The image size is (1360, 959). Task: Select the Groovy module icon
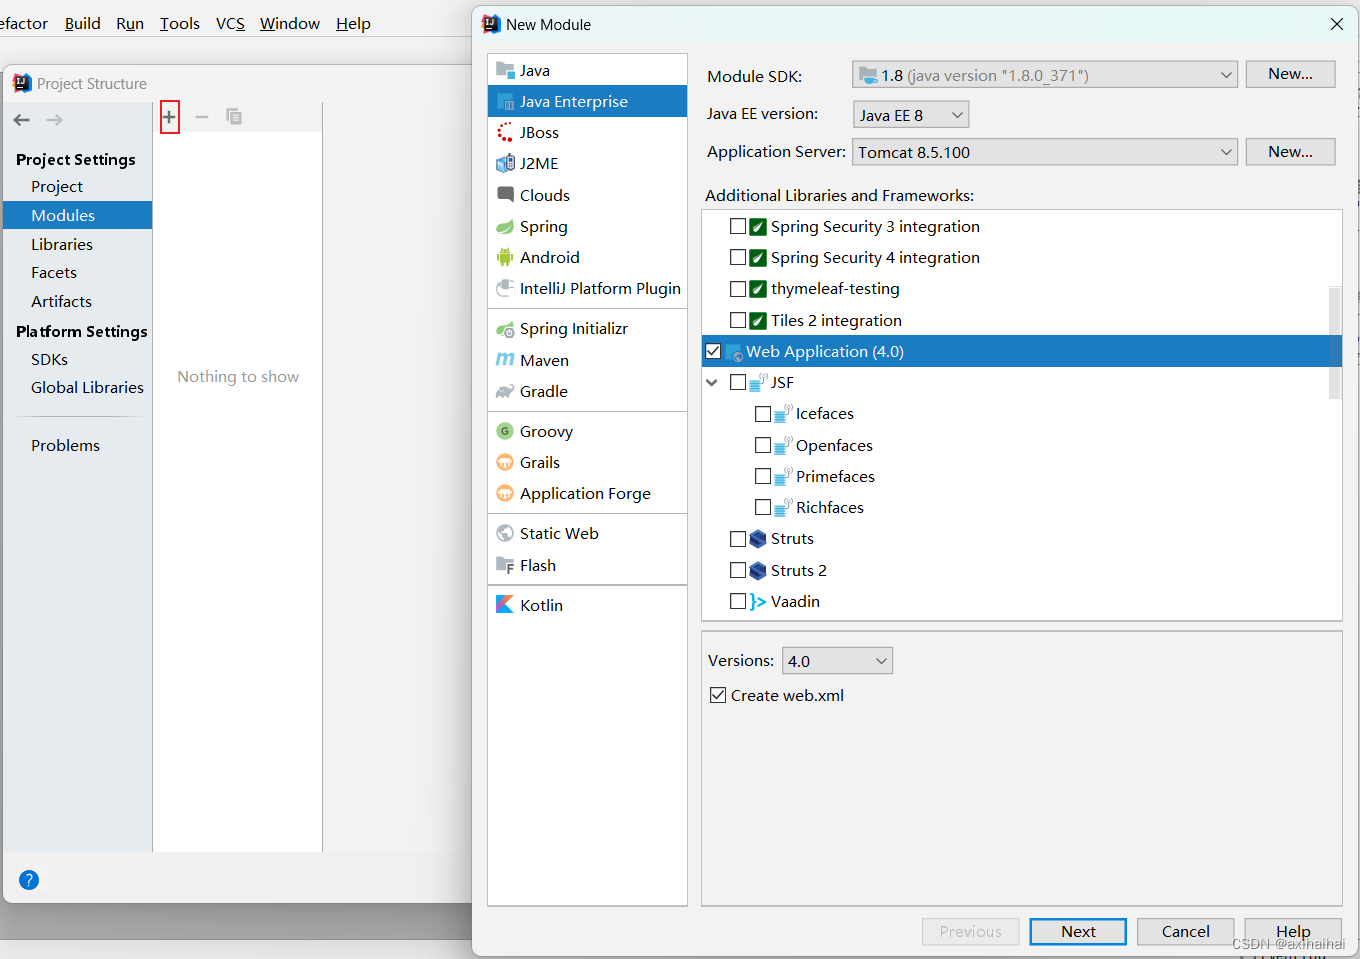click(505, 431)
